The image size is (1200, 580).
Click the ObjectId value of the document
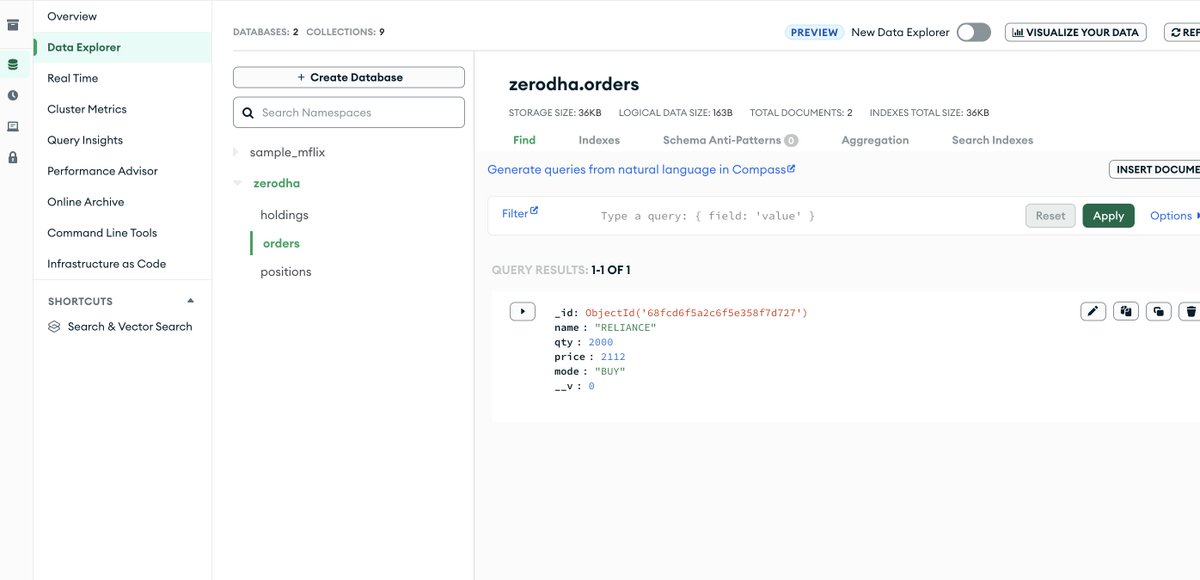[696, 313]
